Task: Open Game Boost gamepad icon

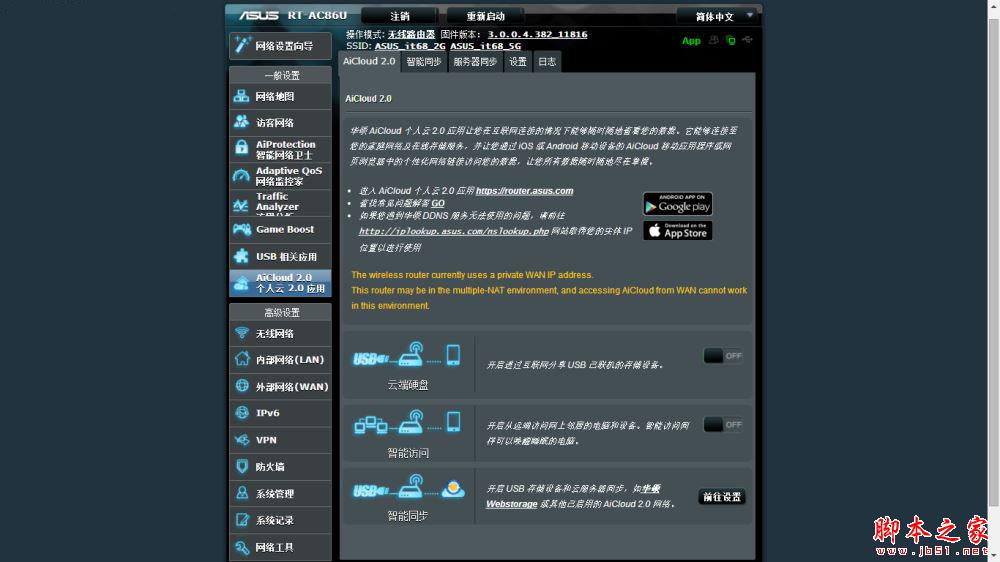Action: [242, 229]
